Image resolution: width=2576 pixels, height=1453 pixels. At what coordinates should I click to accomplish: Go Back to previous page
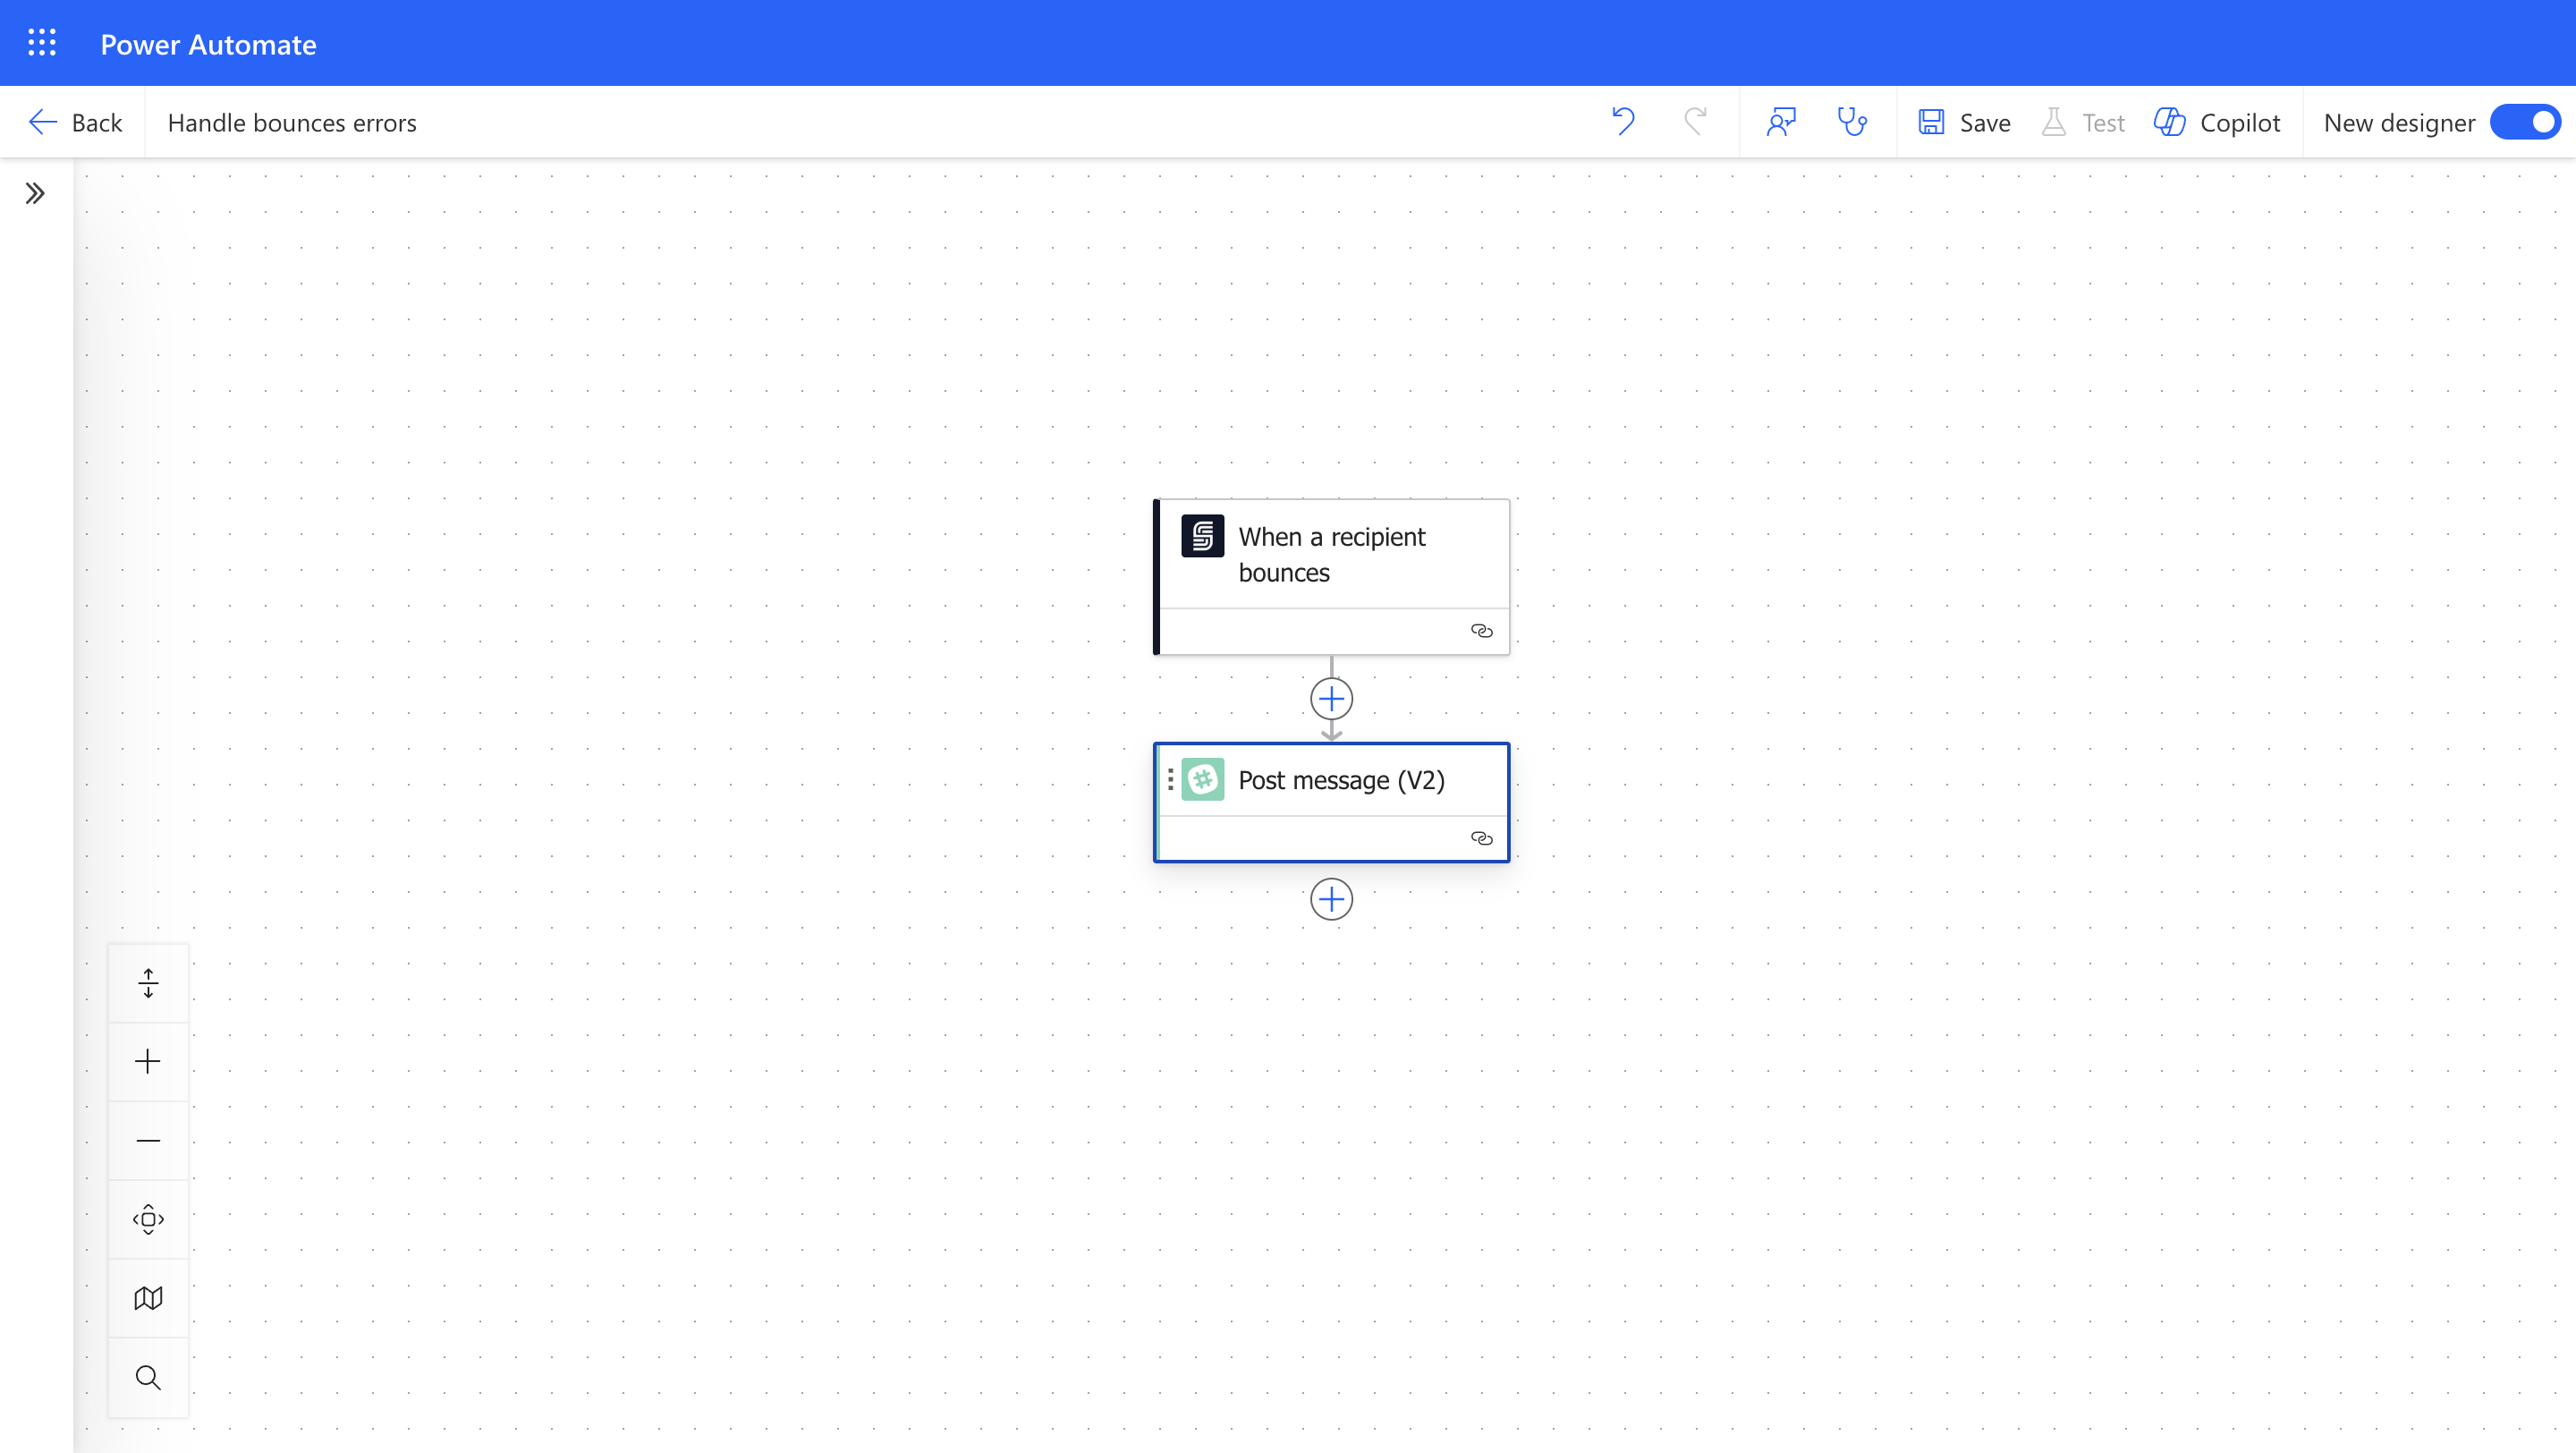pyautogui.click(x=76, y=122)
